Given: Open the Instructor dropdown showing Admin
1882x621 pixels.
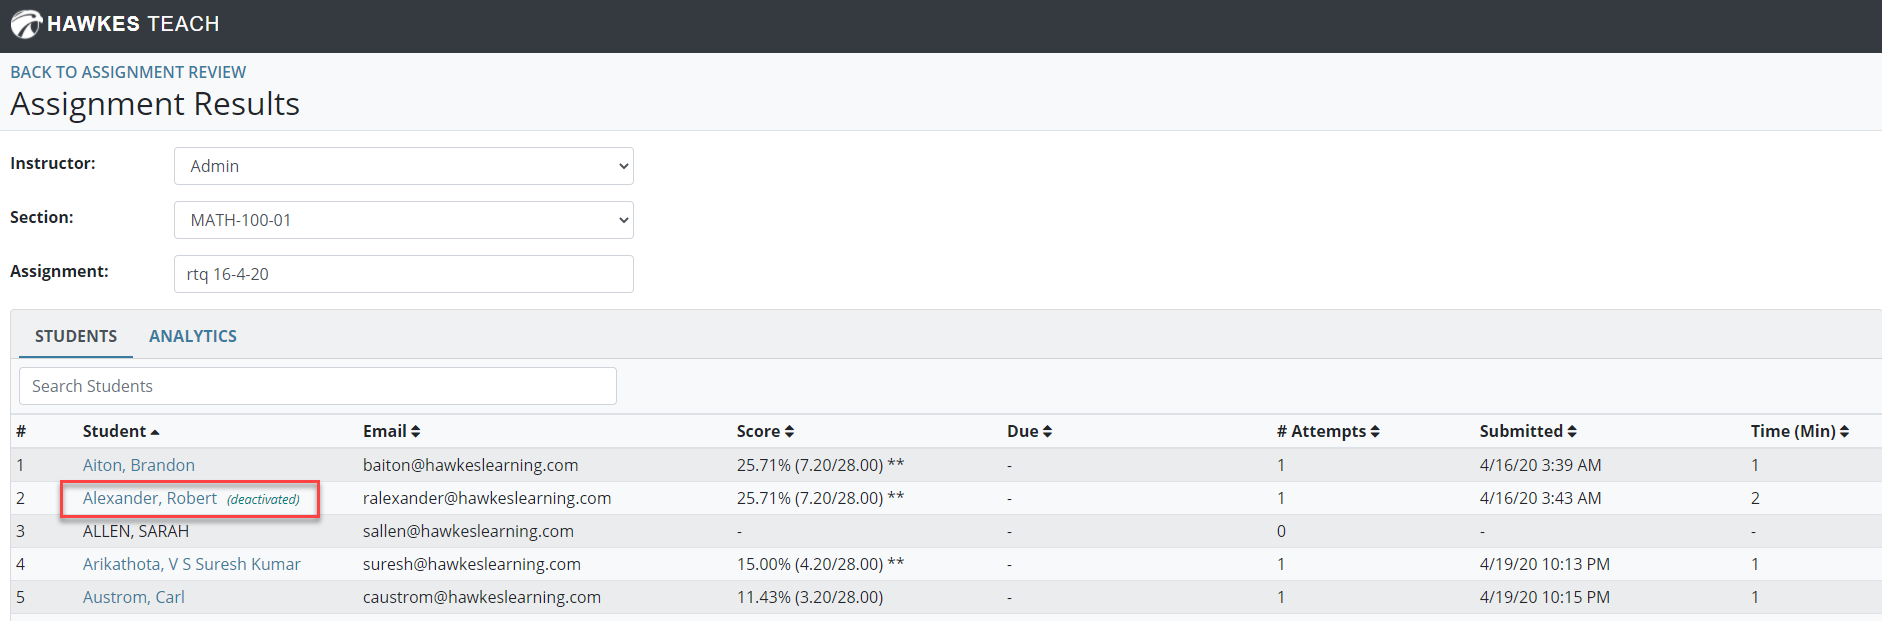Looking at the screenshot, I should (x=403, y=166).
